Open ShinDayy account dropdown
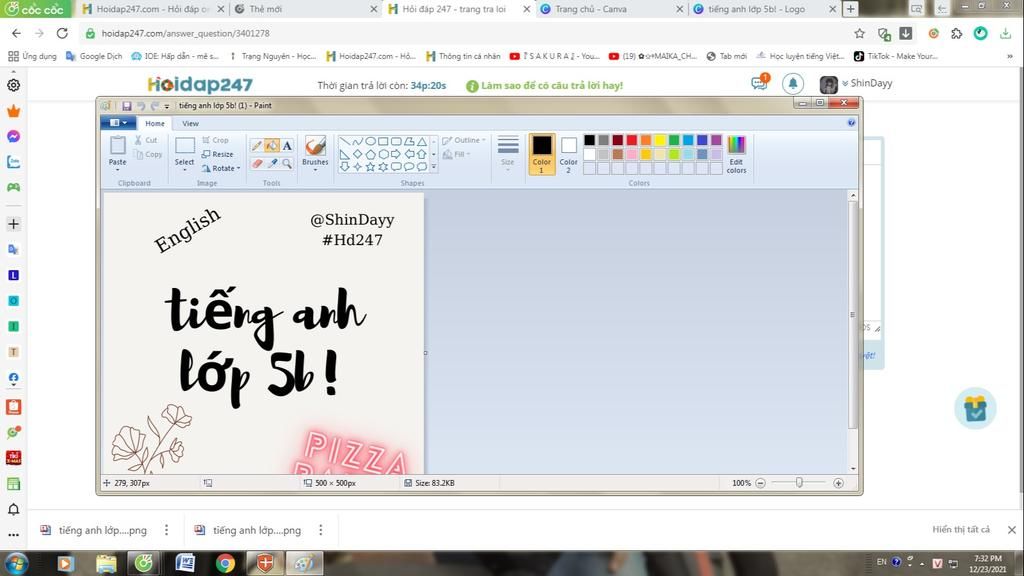 click(867, 83)
